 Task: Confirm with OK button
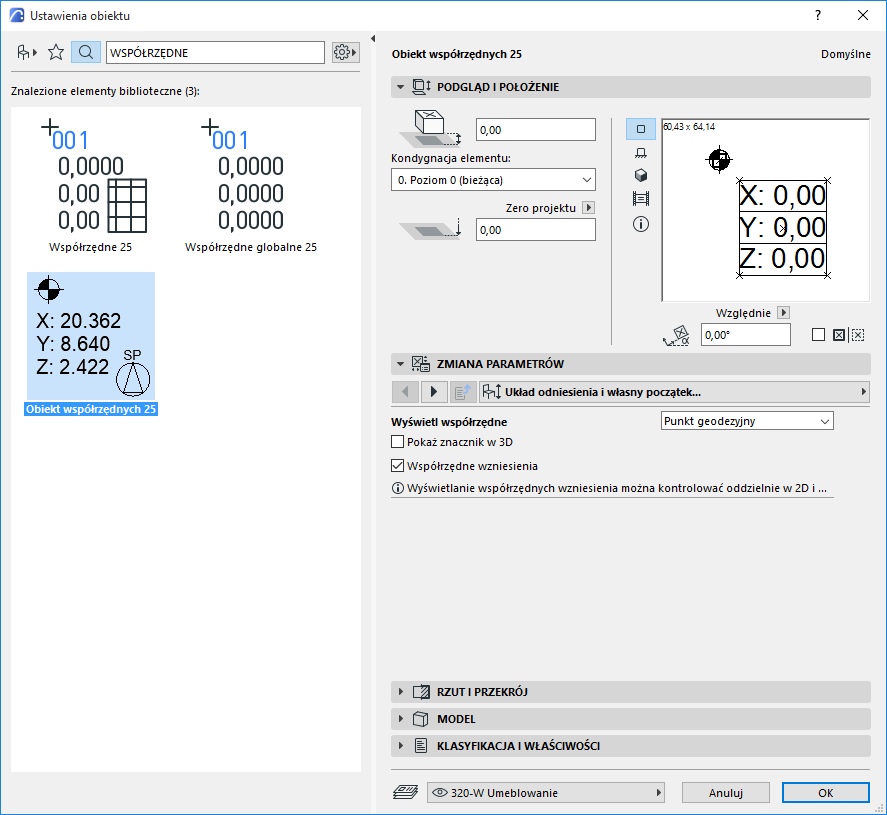[x=825, y=792]
